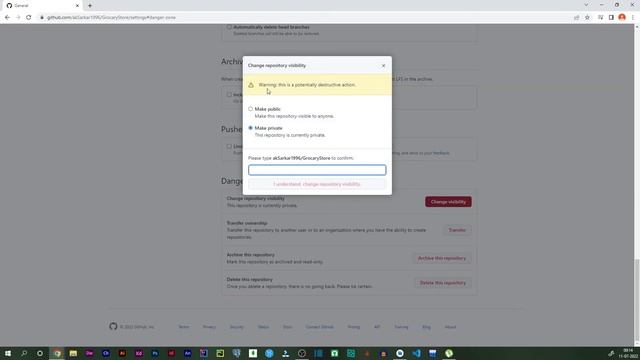Close the Change repository visibility dialog

[383, 66]
